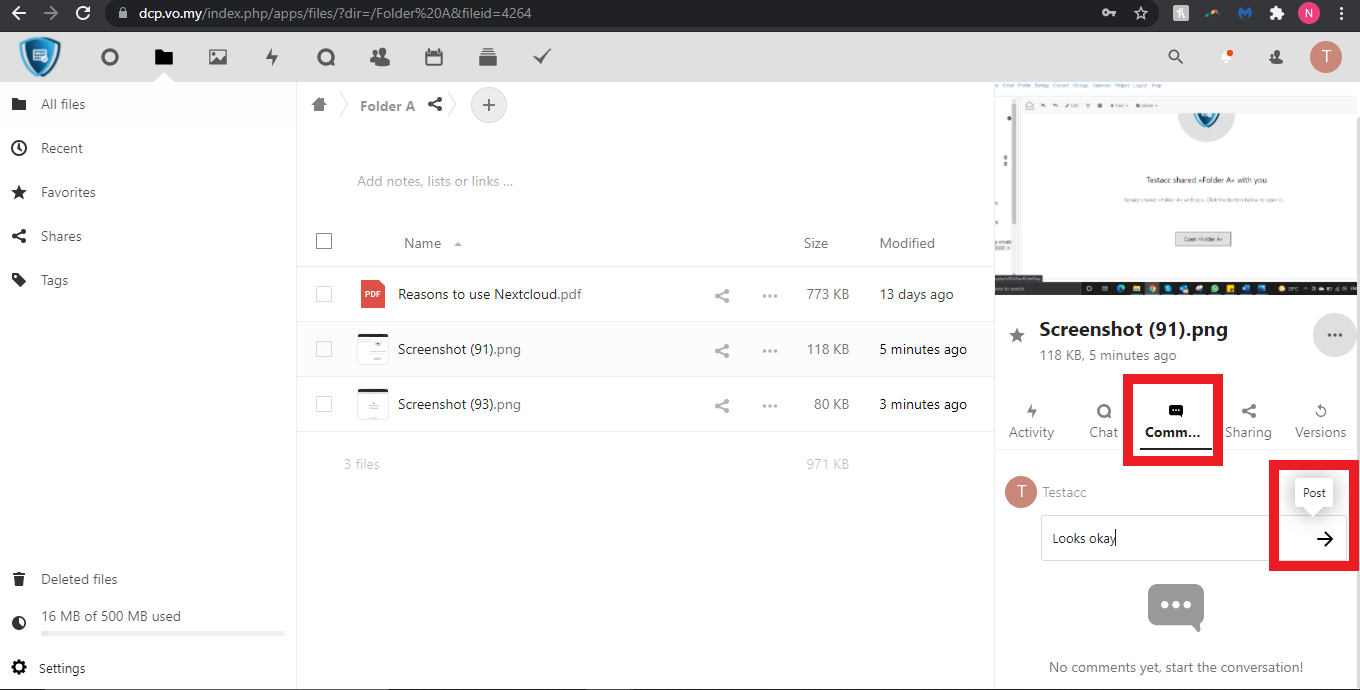Screen dimensions: 1360x690
Task: Select the Screenshot (93).png checkbox
Action: point(324,404)
